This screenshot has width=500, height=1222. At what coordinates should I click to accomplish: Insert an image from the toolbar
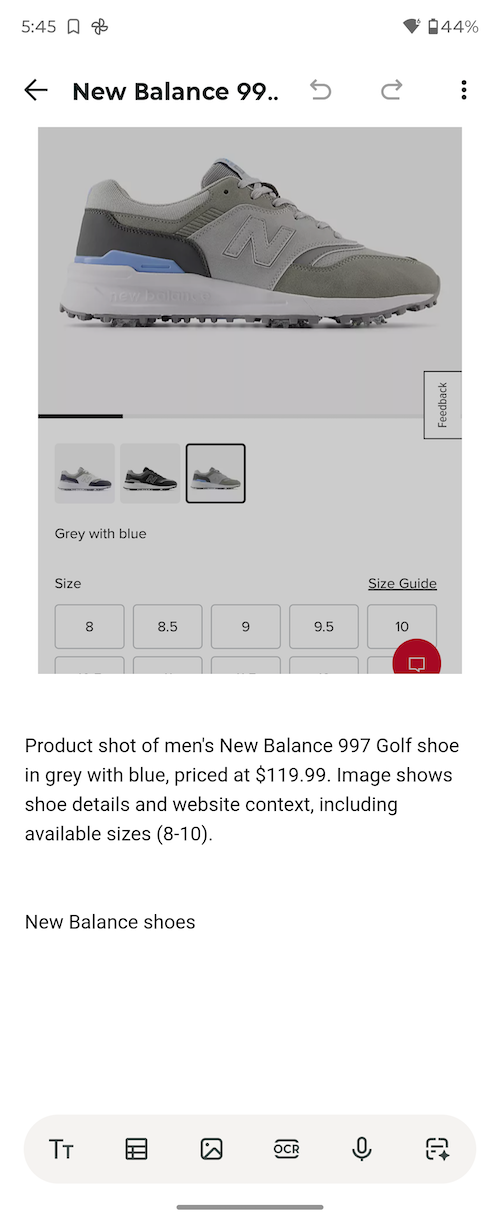[211, 1149]
